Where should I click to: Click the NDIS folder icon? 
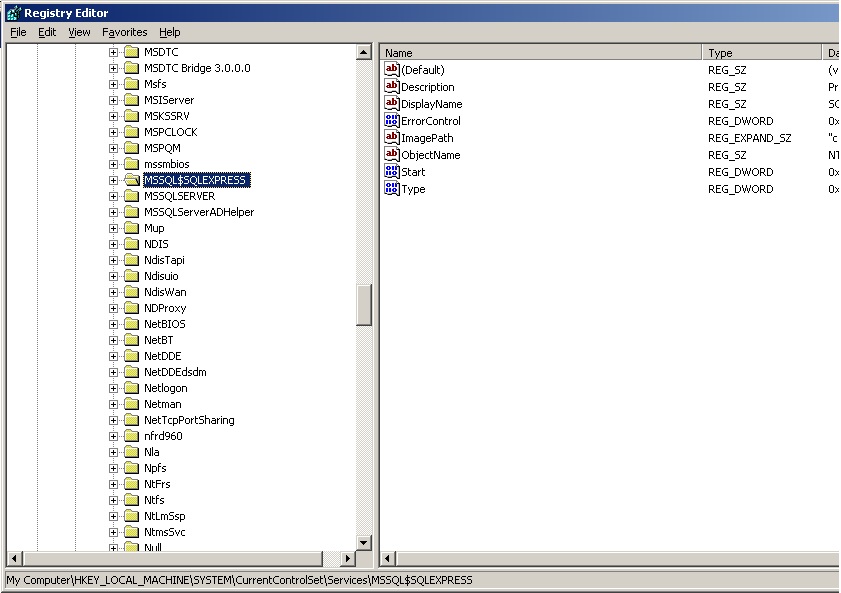pos(131,244)
